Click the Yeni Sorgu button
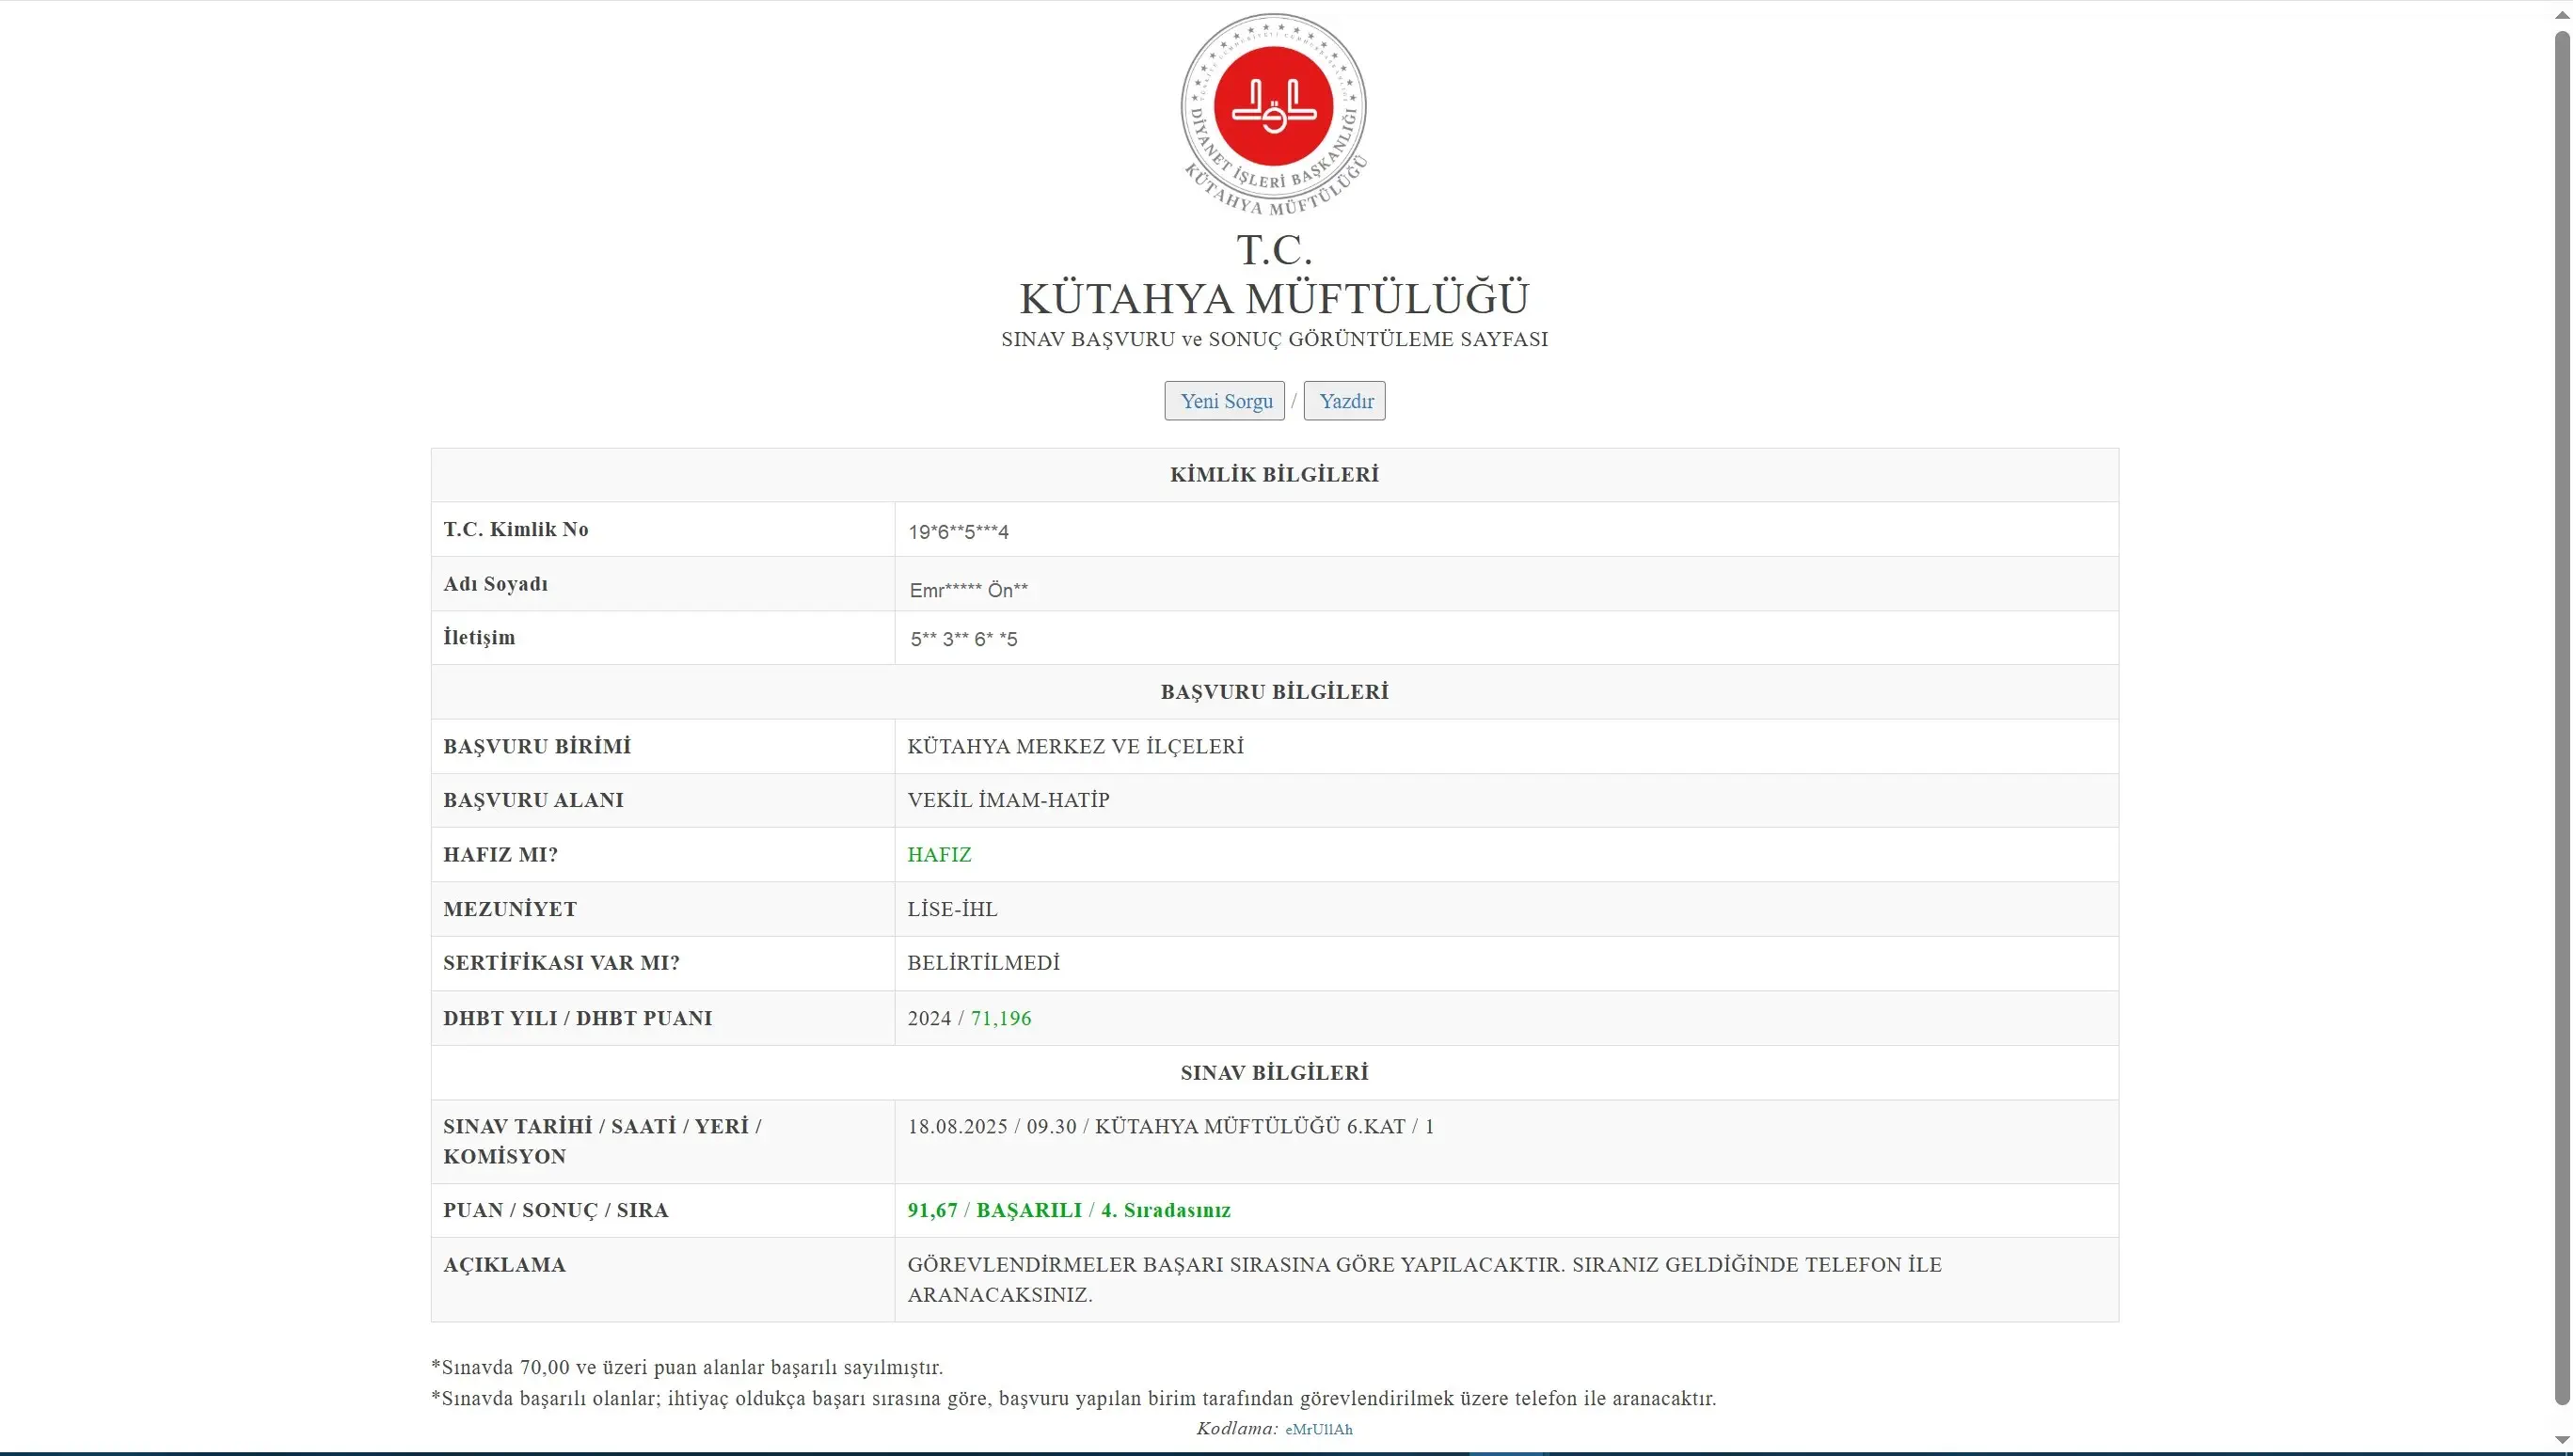The height and width of the screenshot is (1456, 2573). tap(1224, 401)
